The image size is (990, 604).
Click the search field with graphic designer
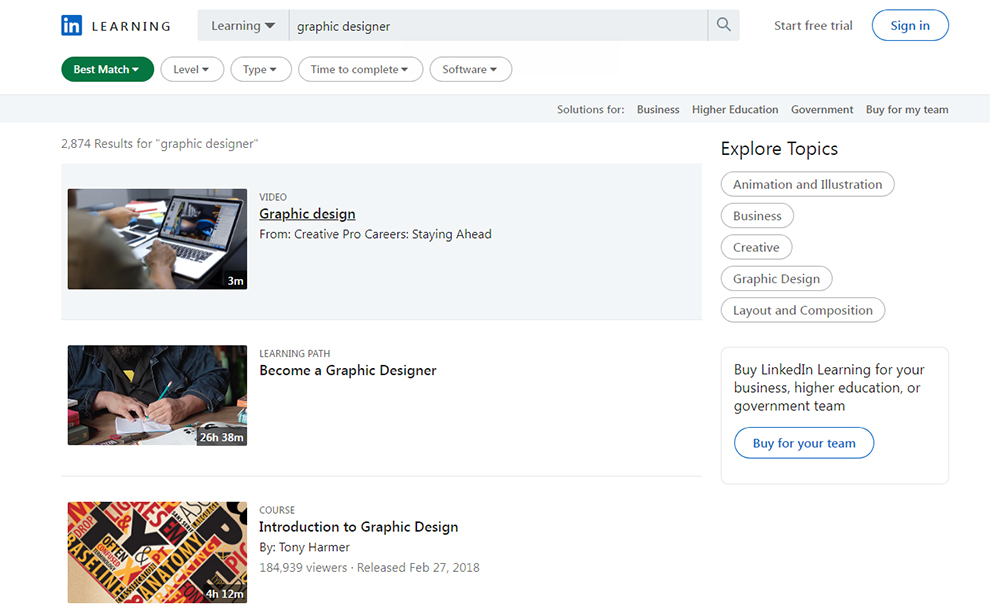498,25
